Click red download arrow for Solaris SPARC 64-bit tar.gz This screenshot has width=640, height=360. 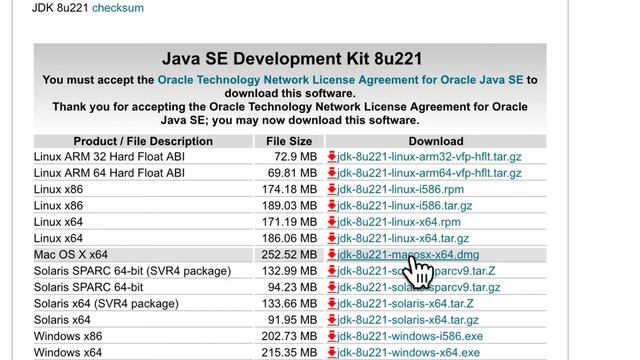[x=332, y=287]
